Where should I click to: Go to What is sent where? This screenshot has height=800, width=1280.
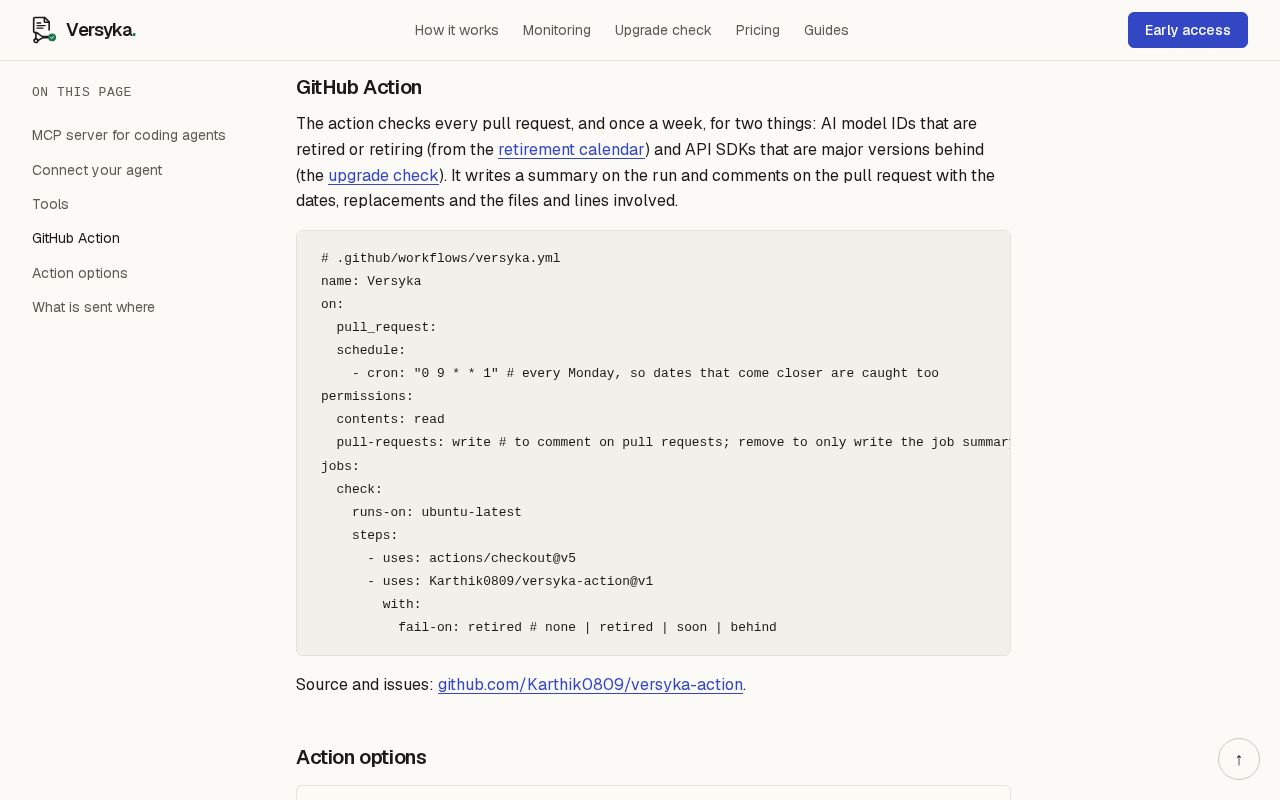(93, 307)
